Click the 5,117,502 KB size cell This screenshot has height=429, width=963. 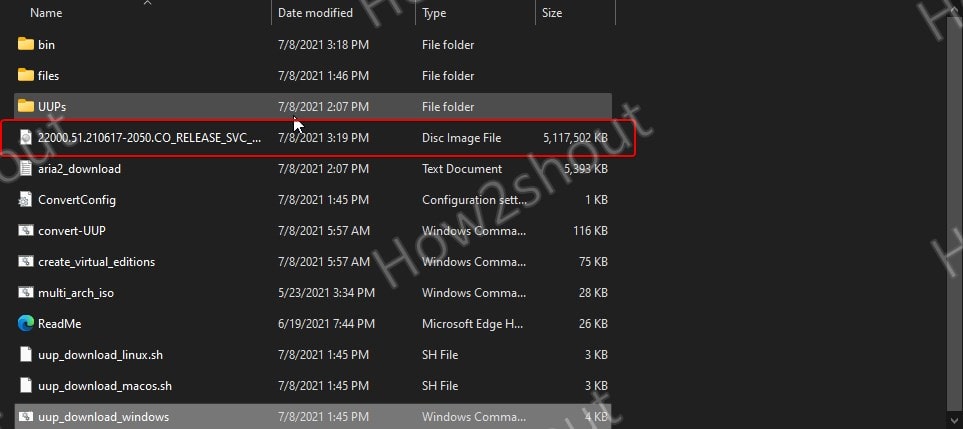(x=575, y=138)
